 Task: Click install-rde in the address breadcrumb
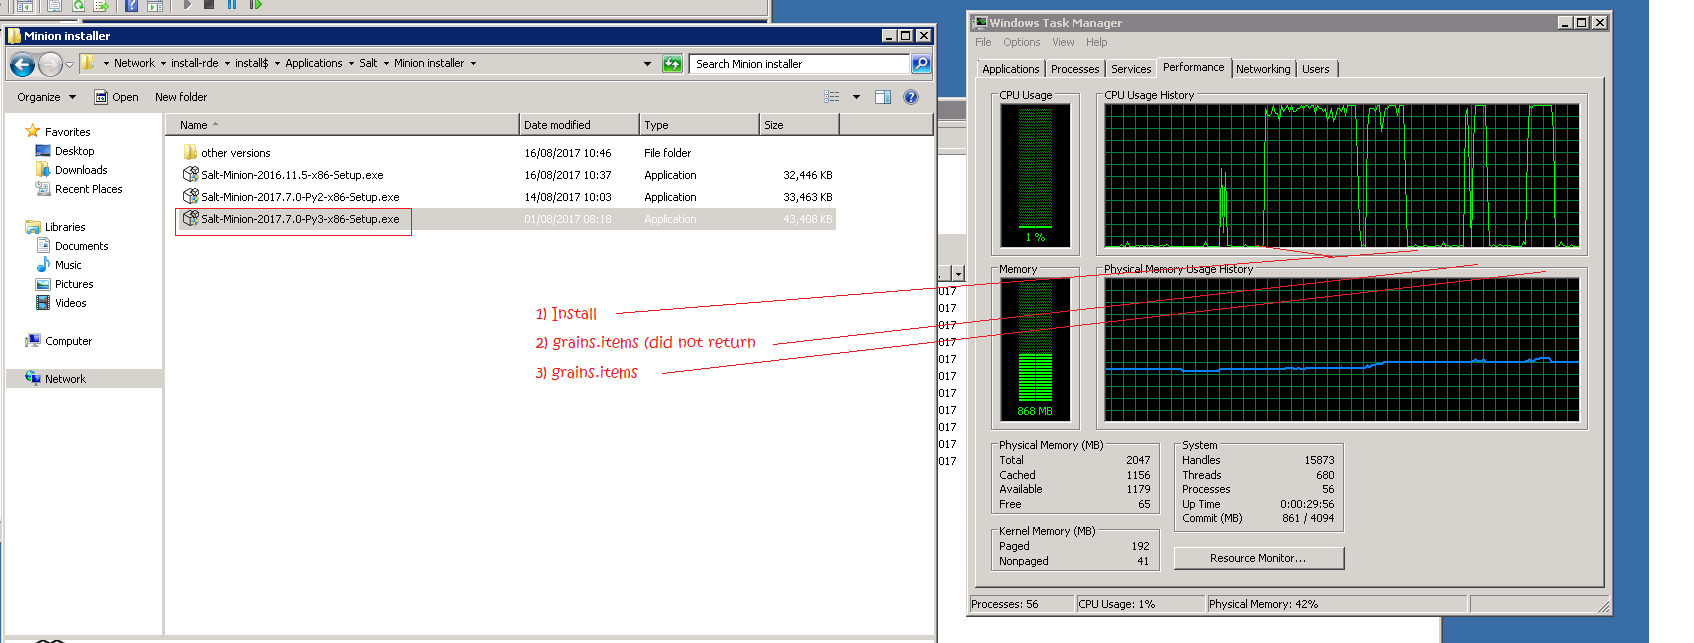[194, 63]
